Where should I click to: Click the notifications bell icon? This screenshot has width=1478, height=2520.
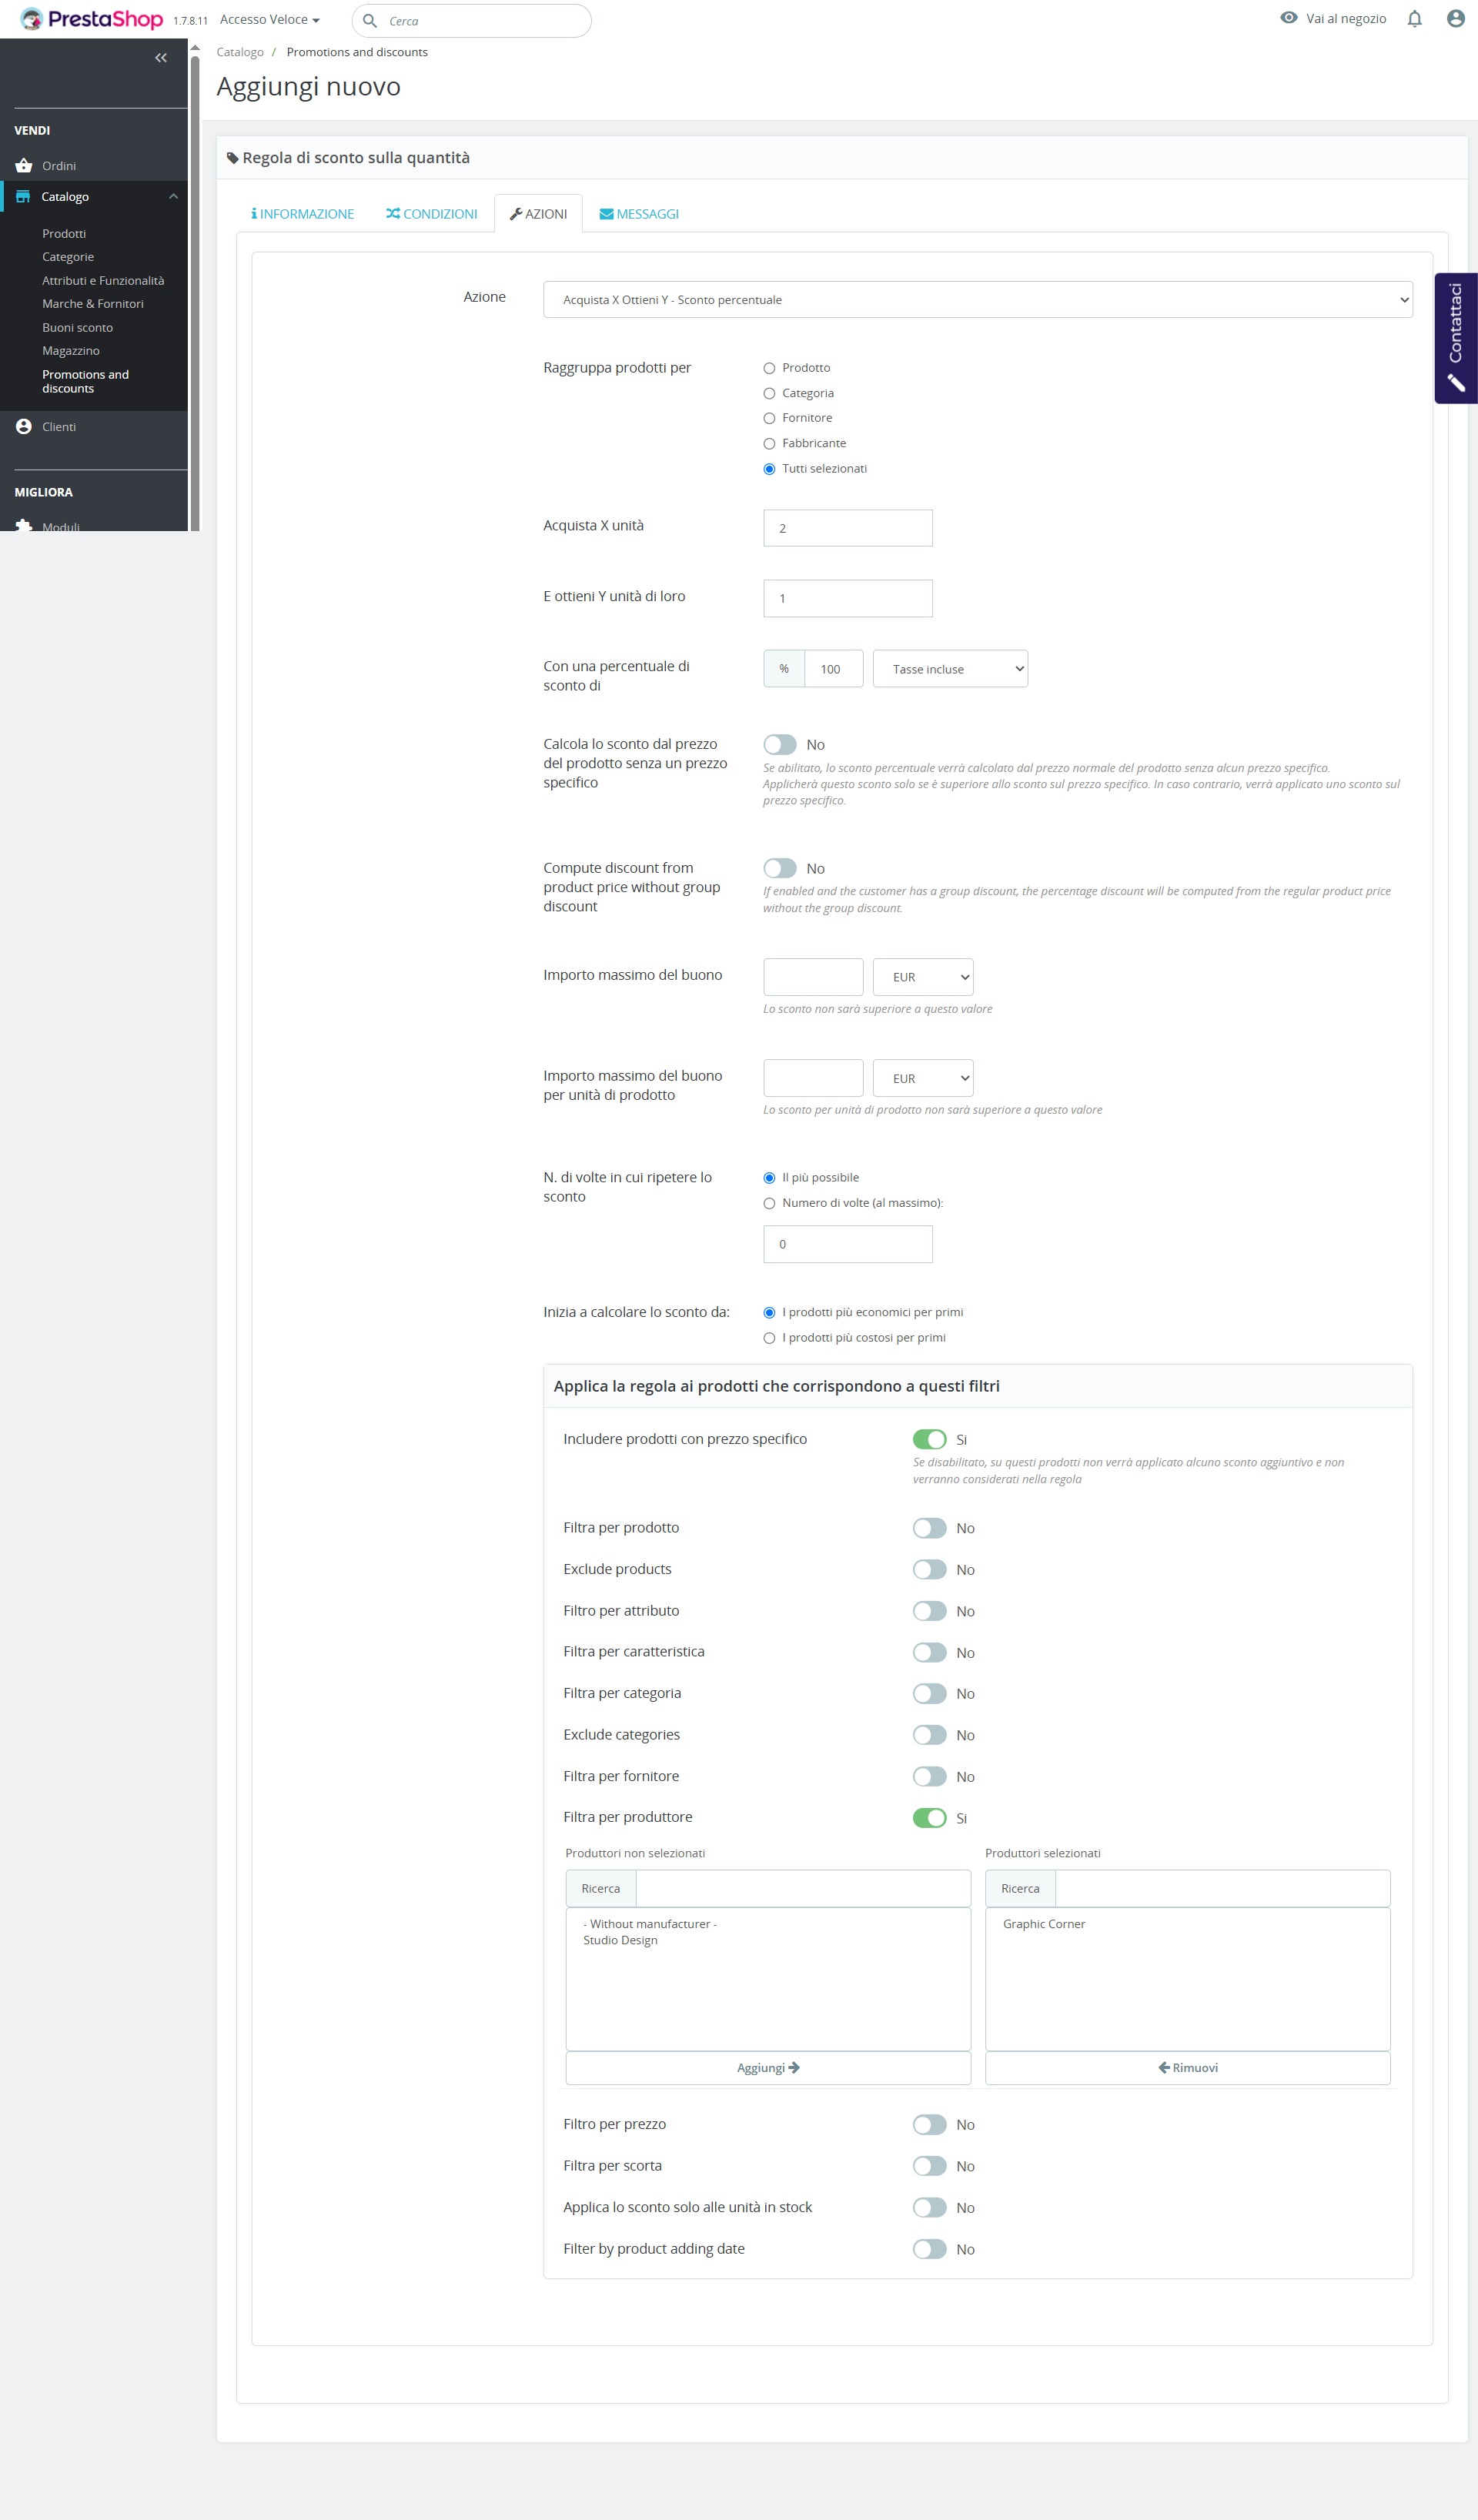(x=1414, y=19)
